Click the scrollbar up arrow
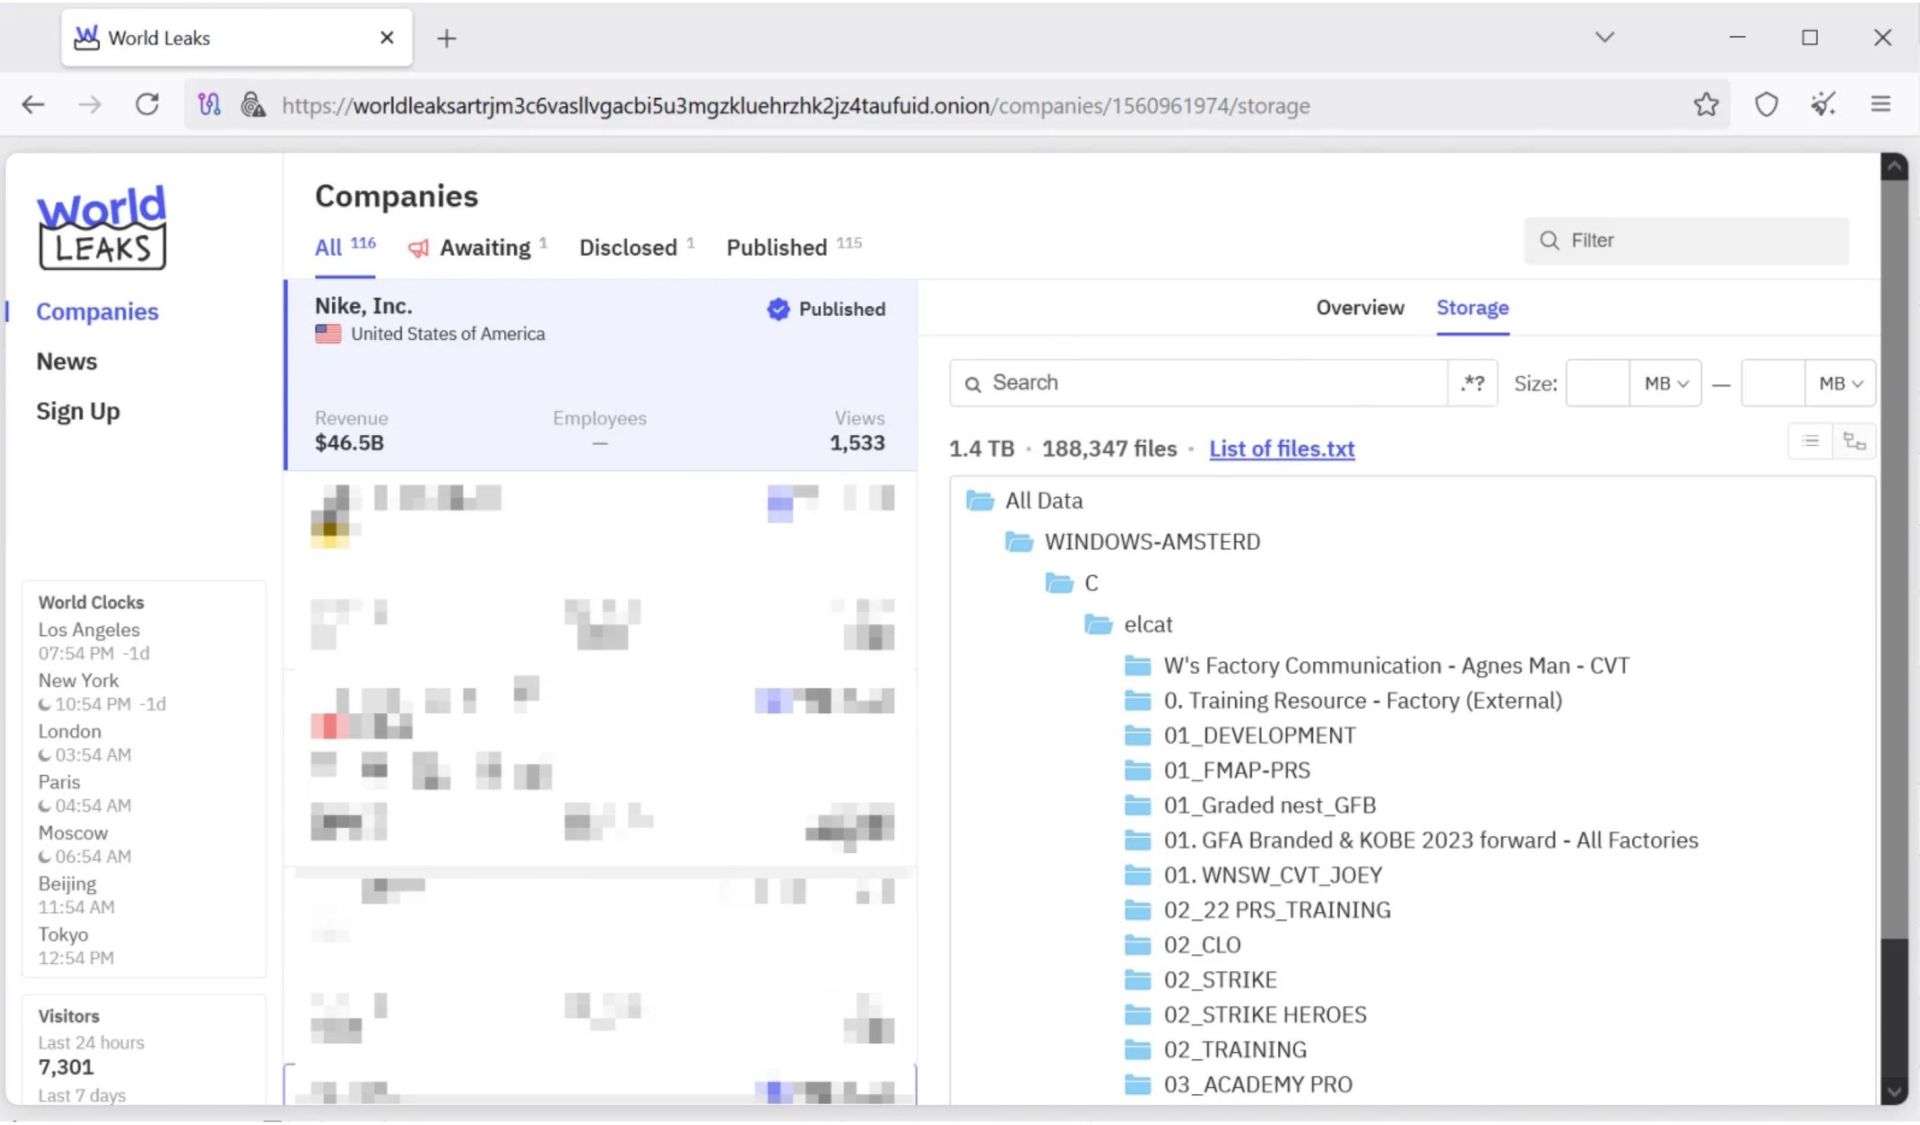1920x1125 pixels. click(x=1894, y=167)
